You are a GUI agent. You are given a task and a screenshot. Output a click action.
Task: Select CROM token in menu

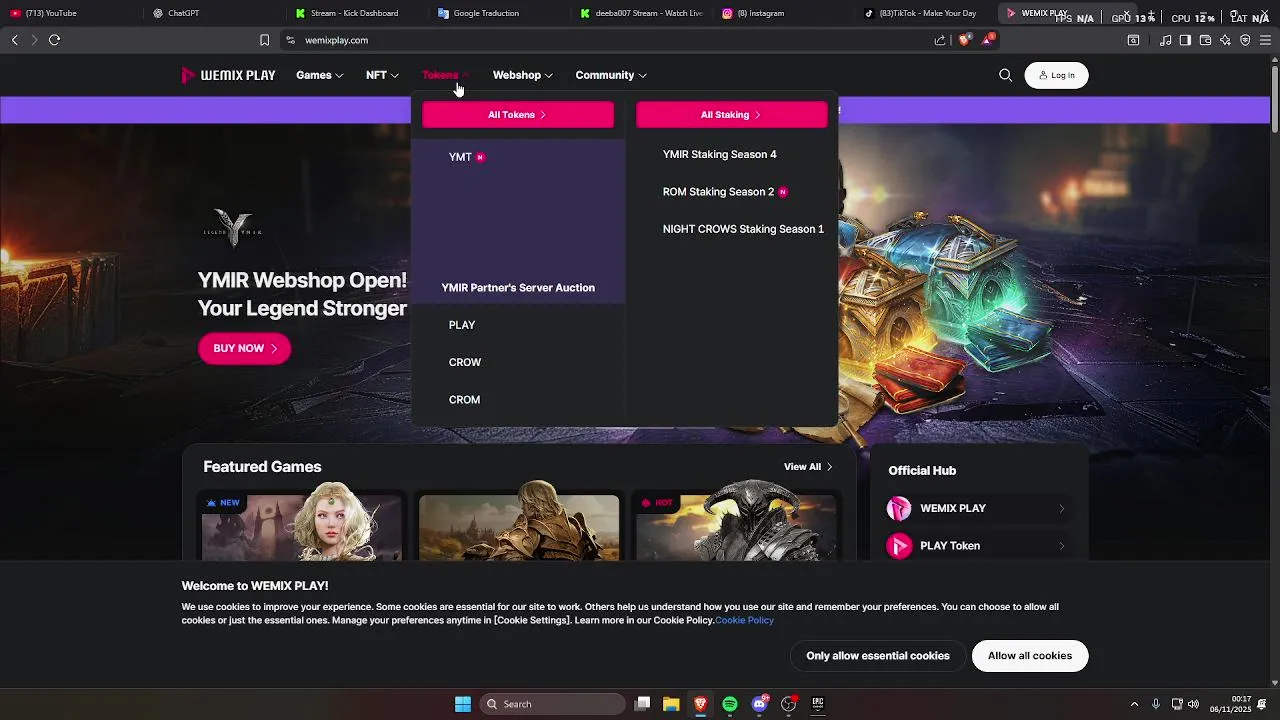464,400
